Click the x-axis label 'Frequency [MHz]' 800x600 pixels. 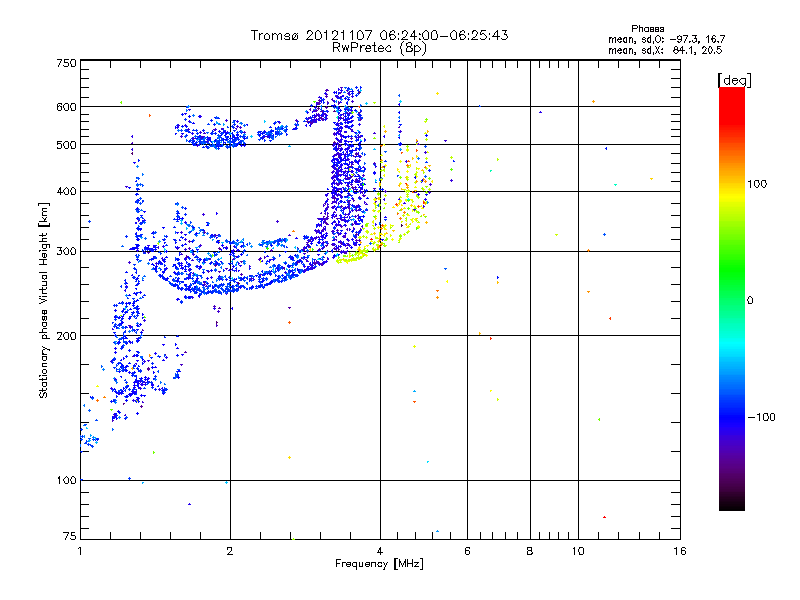click(x=379, y=564)
